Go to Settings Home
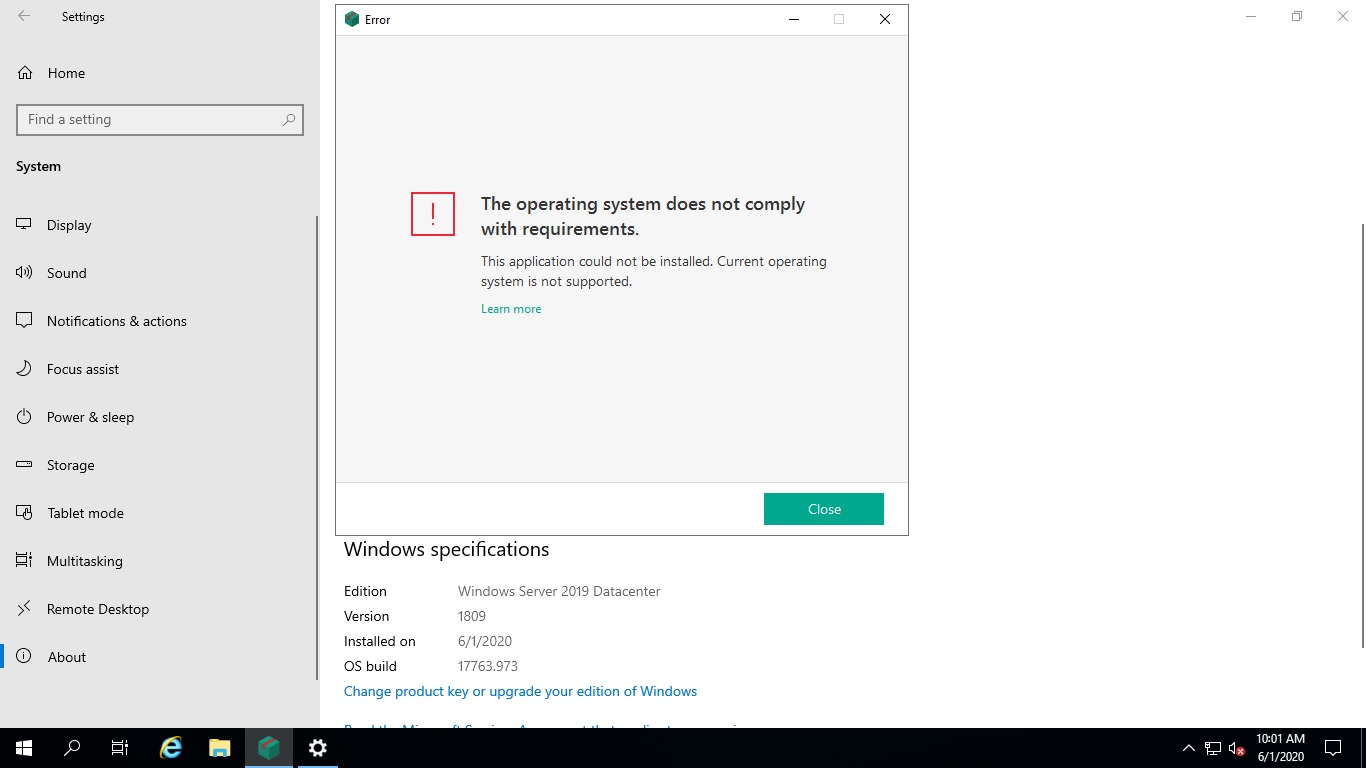Screen dimensions: 1366x768 coord(160,73)
